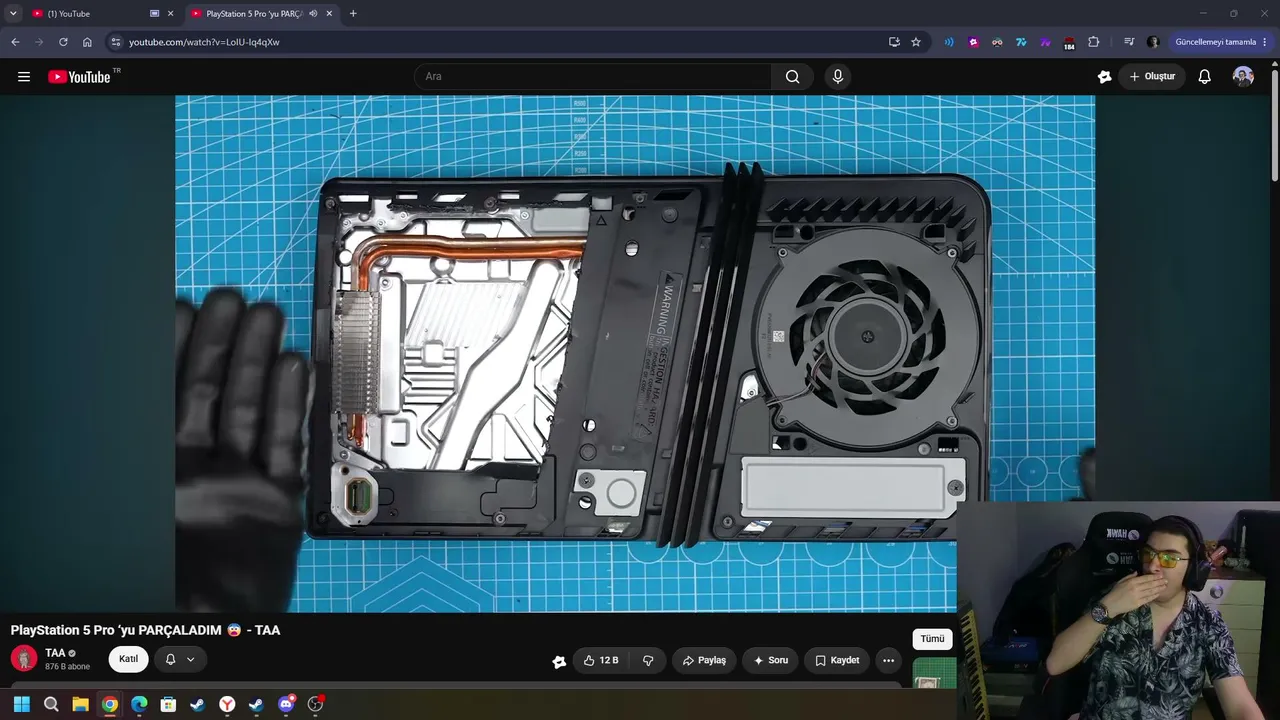Click the Soru ask button
Image resolution: width=1280 pixels, height=720 pixels.
tap(770, 660)
